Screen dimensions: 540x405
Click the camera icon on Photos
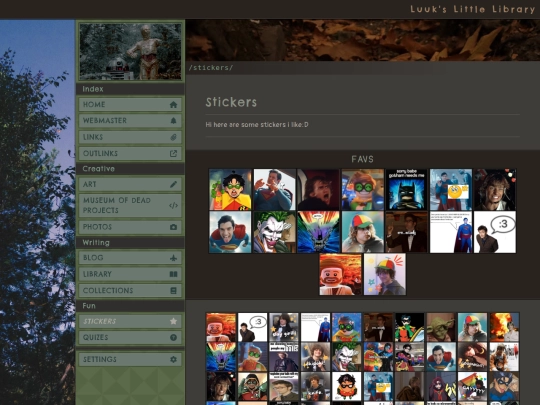tap(173, 227)
